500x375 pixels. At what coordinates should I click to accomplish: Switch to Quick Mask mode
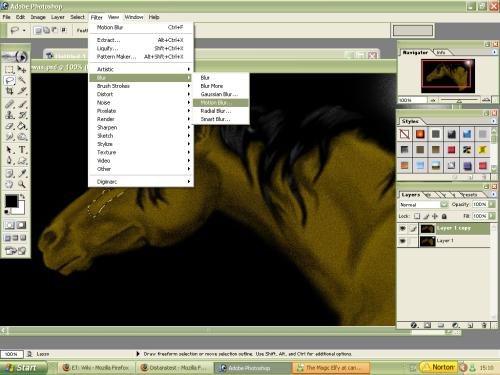tap(21, 225)
